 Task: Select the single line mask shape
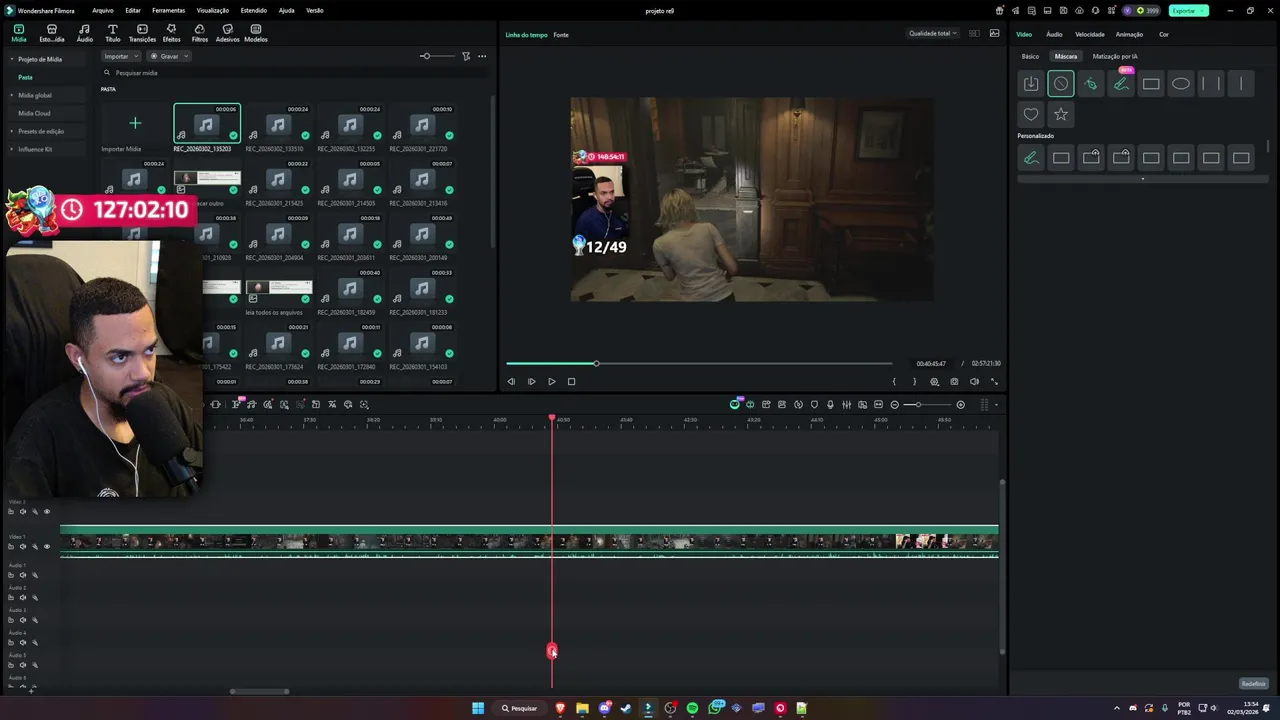coord(1241,84)
